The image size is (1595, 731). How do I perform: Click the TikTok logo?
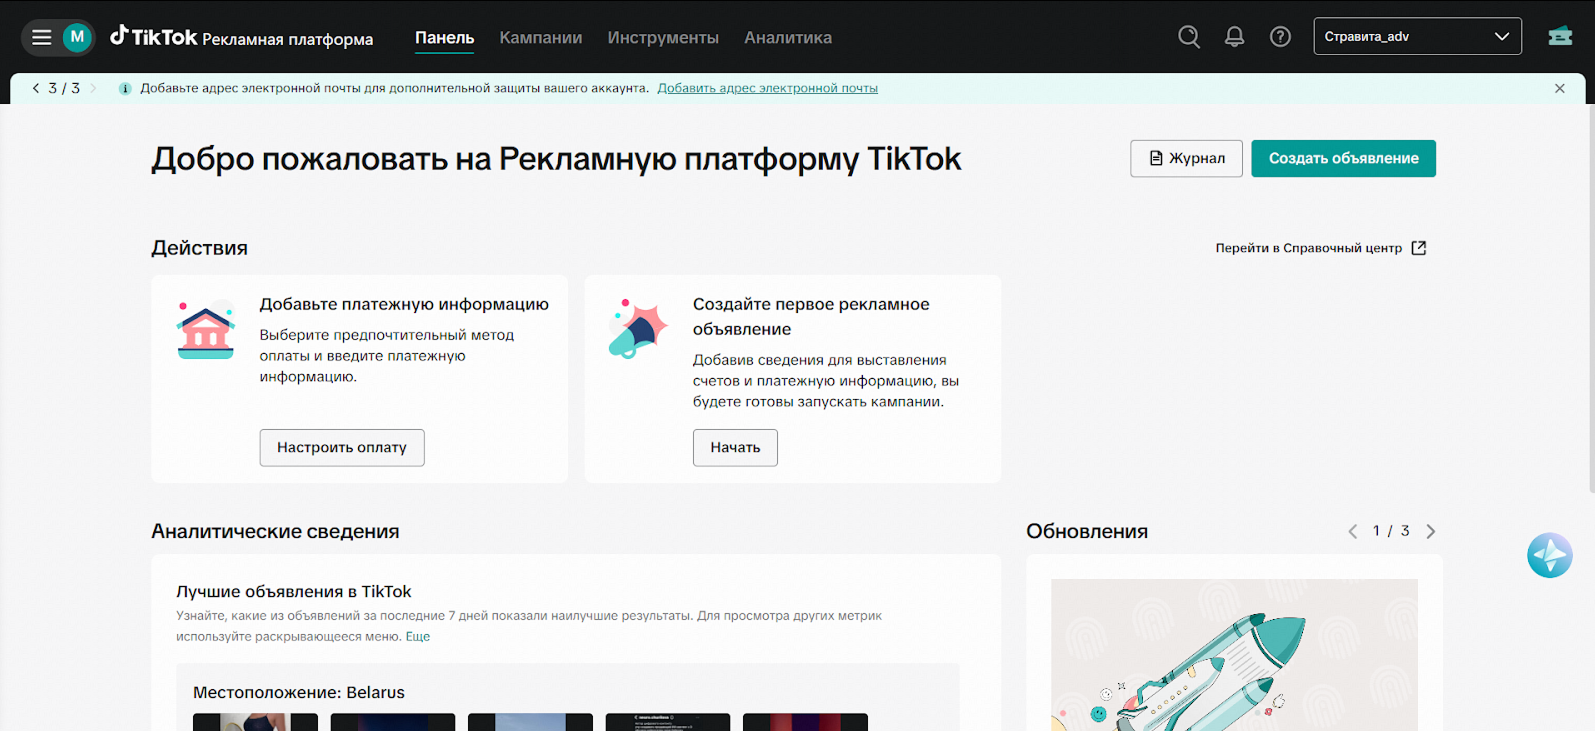(x=154, y=37)
